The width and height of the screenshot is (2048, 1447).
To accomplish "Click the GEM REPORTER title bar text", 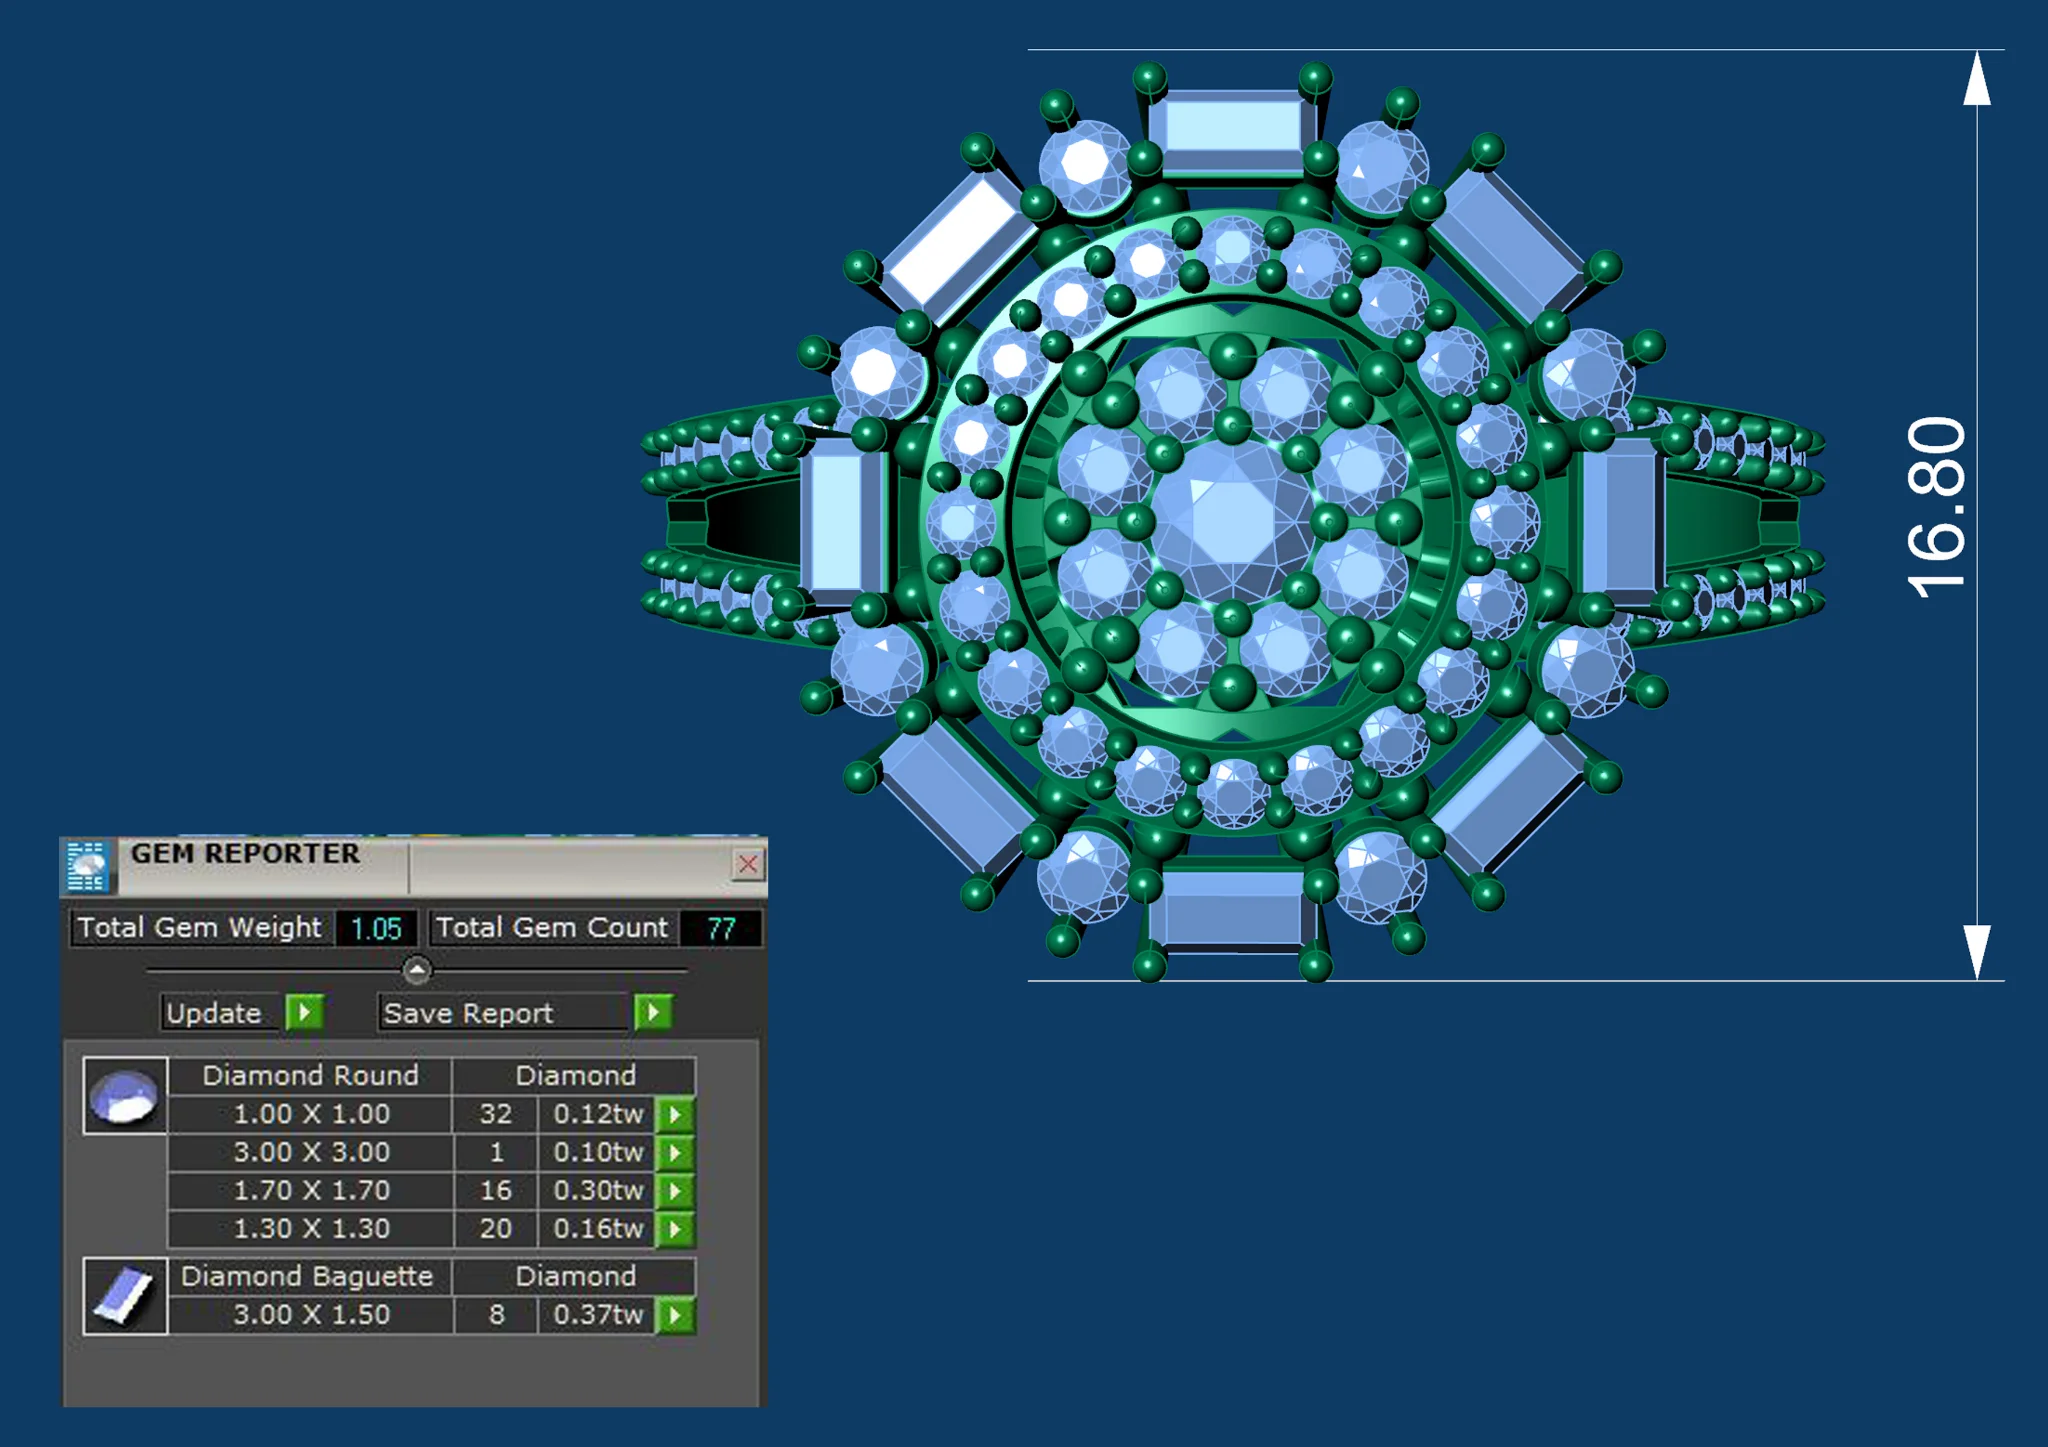I will tap(245, 853).
